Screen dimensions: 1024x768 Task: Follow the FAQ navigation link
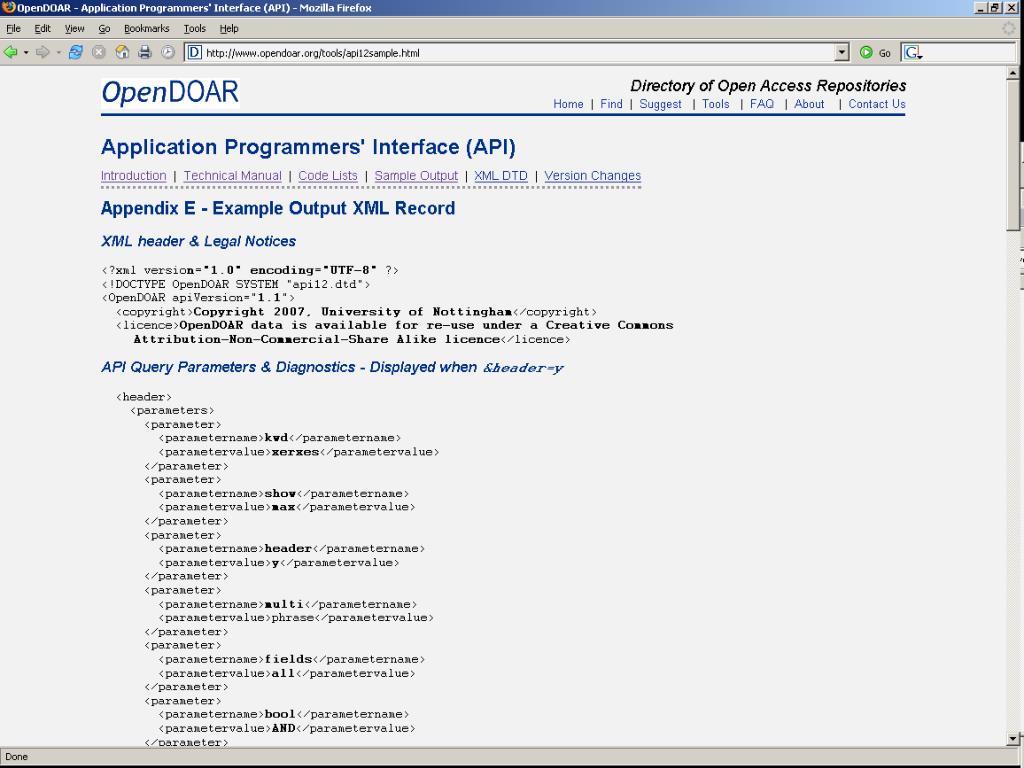point(761,104)
